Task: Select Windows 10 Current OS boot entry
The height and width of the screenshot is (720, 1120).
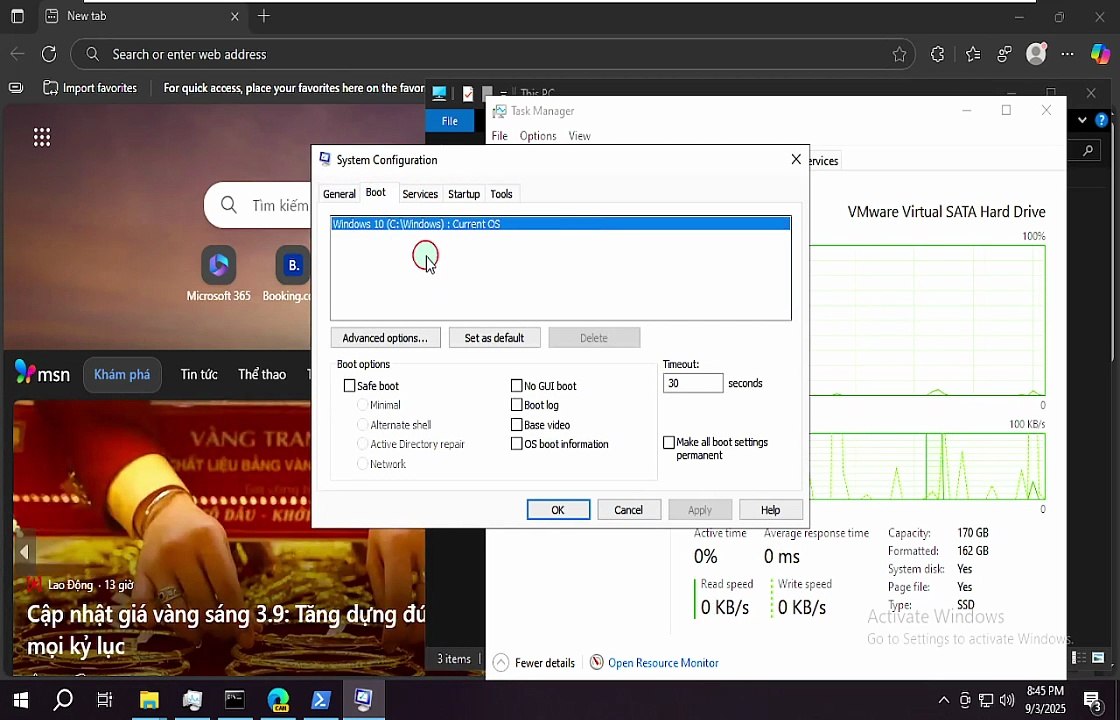Action: (x=561, y=224)
